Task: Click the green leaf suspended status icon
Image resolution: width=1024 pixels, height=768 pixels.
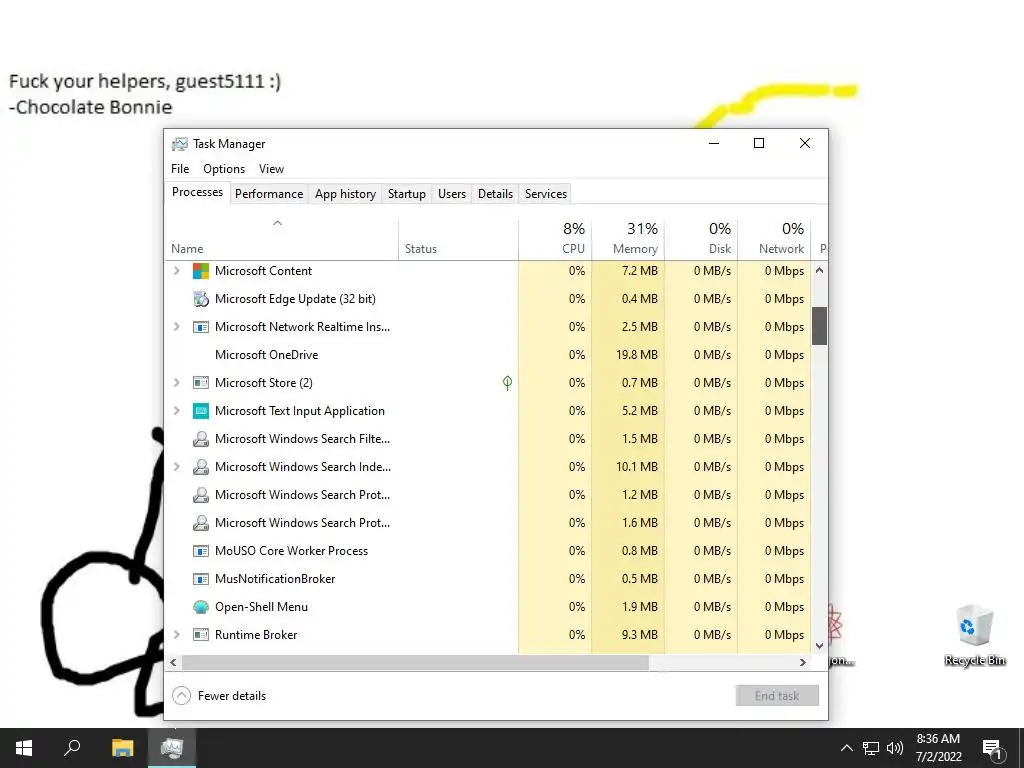Action: [x=507, y=383]
